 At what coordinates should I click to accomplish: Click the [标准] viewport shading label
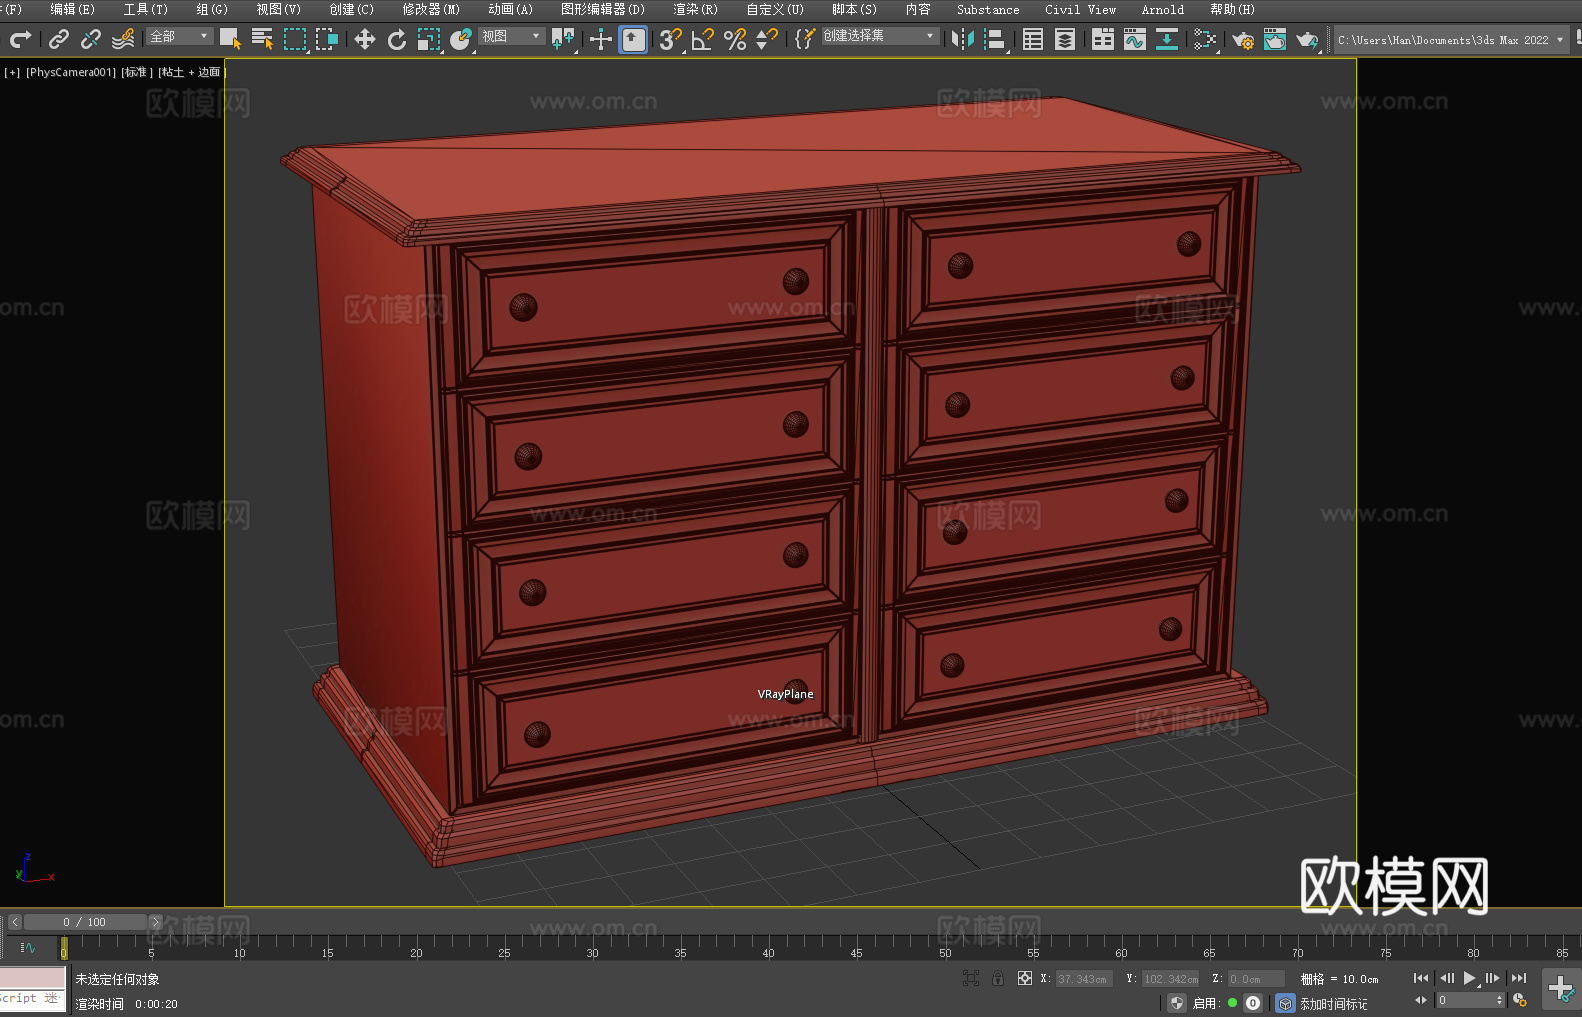point(137,72)
